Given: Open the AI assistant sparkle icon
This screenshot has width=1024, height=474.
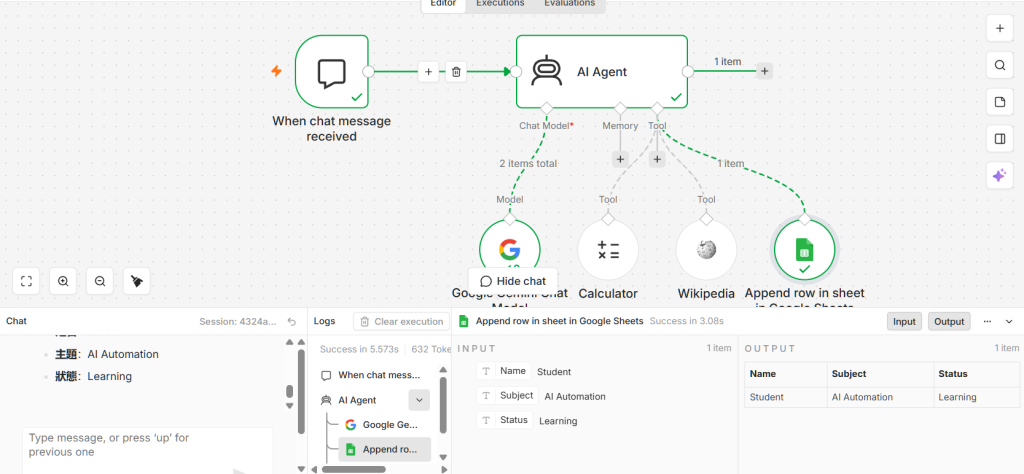Looking at the screenshot, I should 999,176.
